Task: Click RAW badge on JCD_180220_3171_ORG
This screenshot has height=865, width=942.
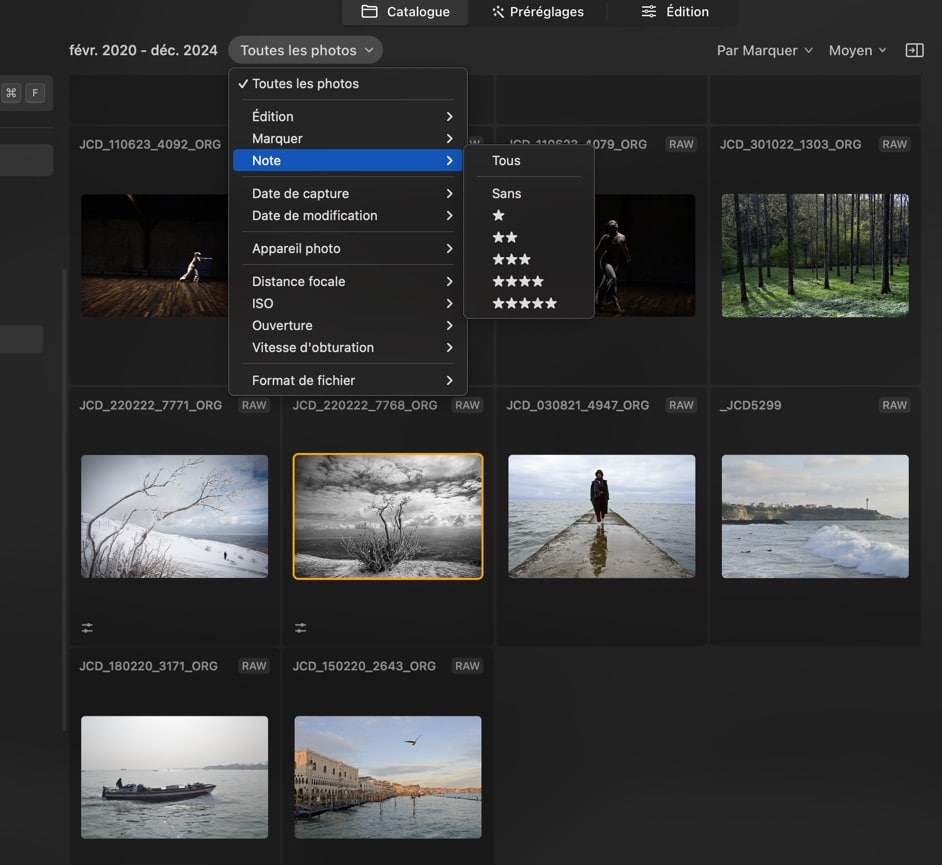Action: point(254,666)
